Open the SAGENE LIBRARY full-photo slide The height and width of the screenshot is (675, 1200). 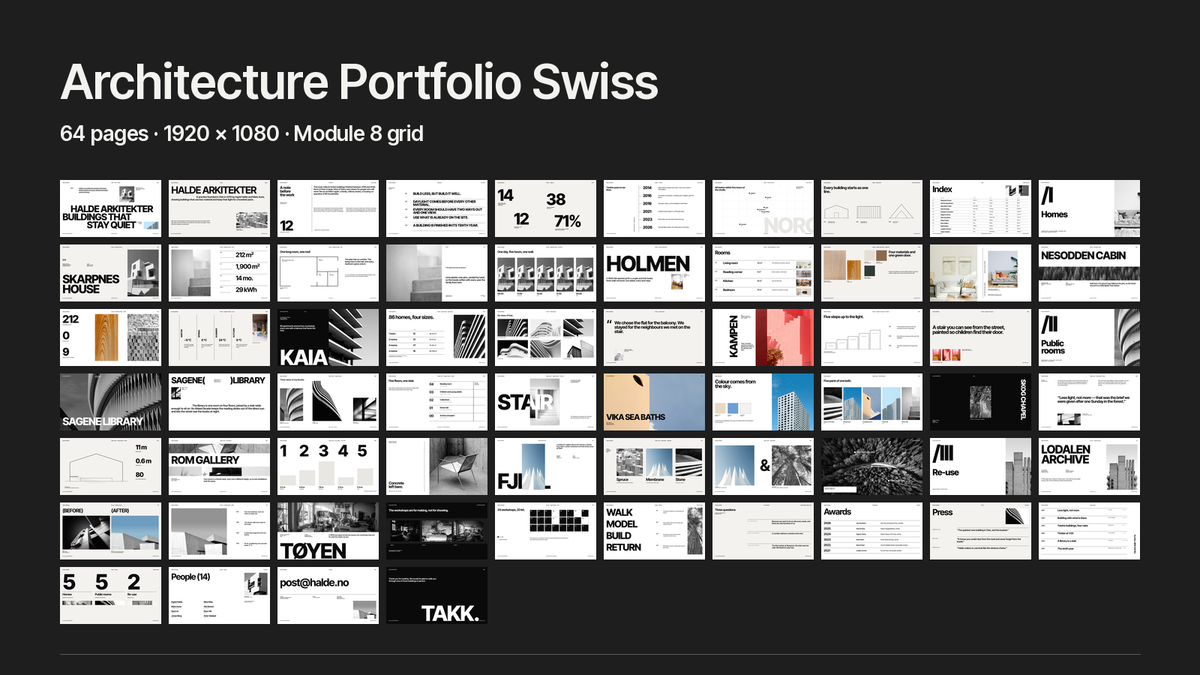click(111, 402)
